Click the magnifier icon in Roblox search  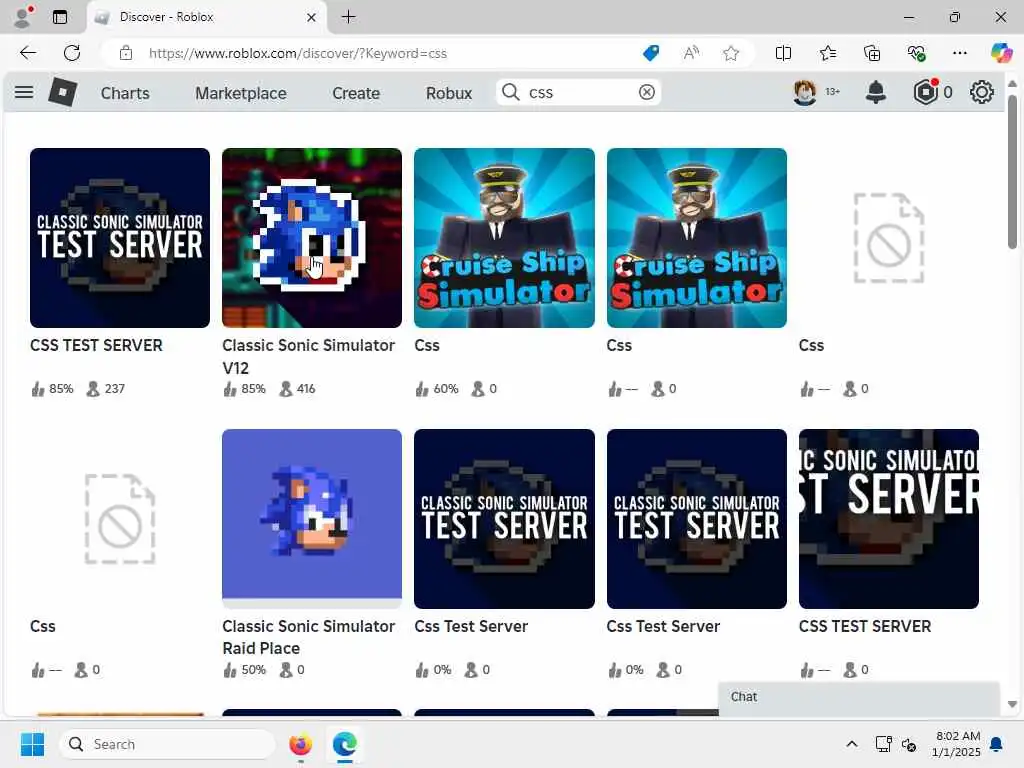pos(511,92)
